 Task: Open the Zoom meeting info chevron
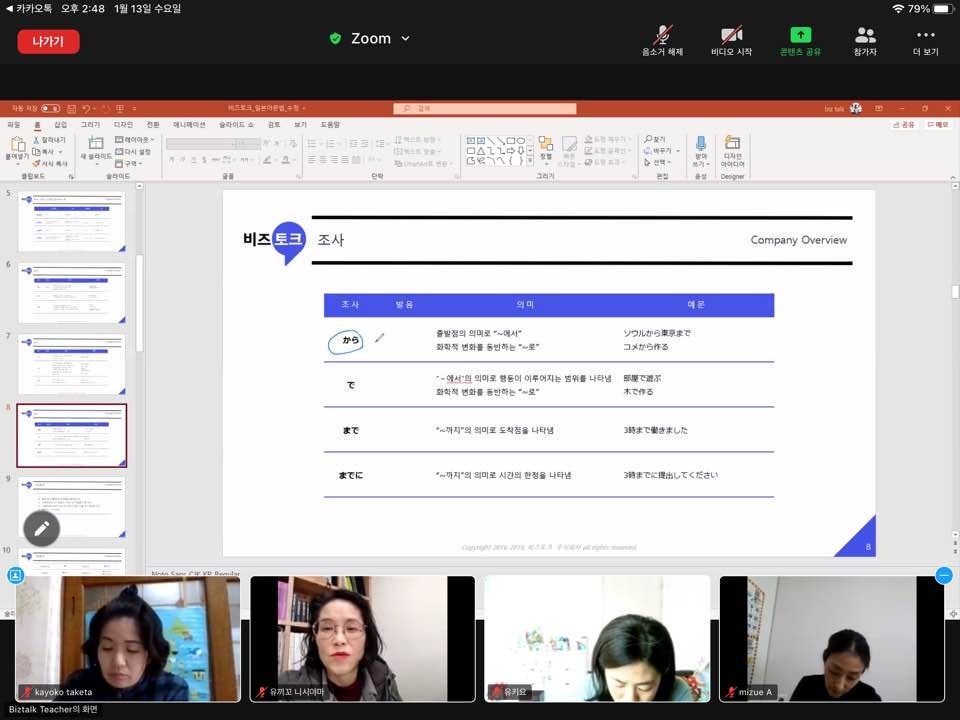click(405, 39)
